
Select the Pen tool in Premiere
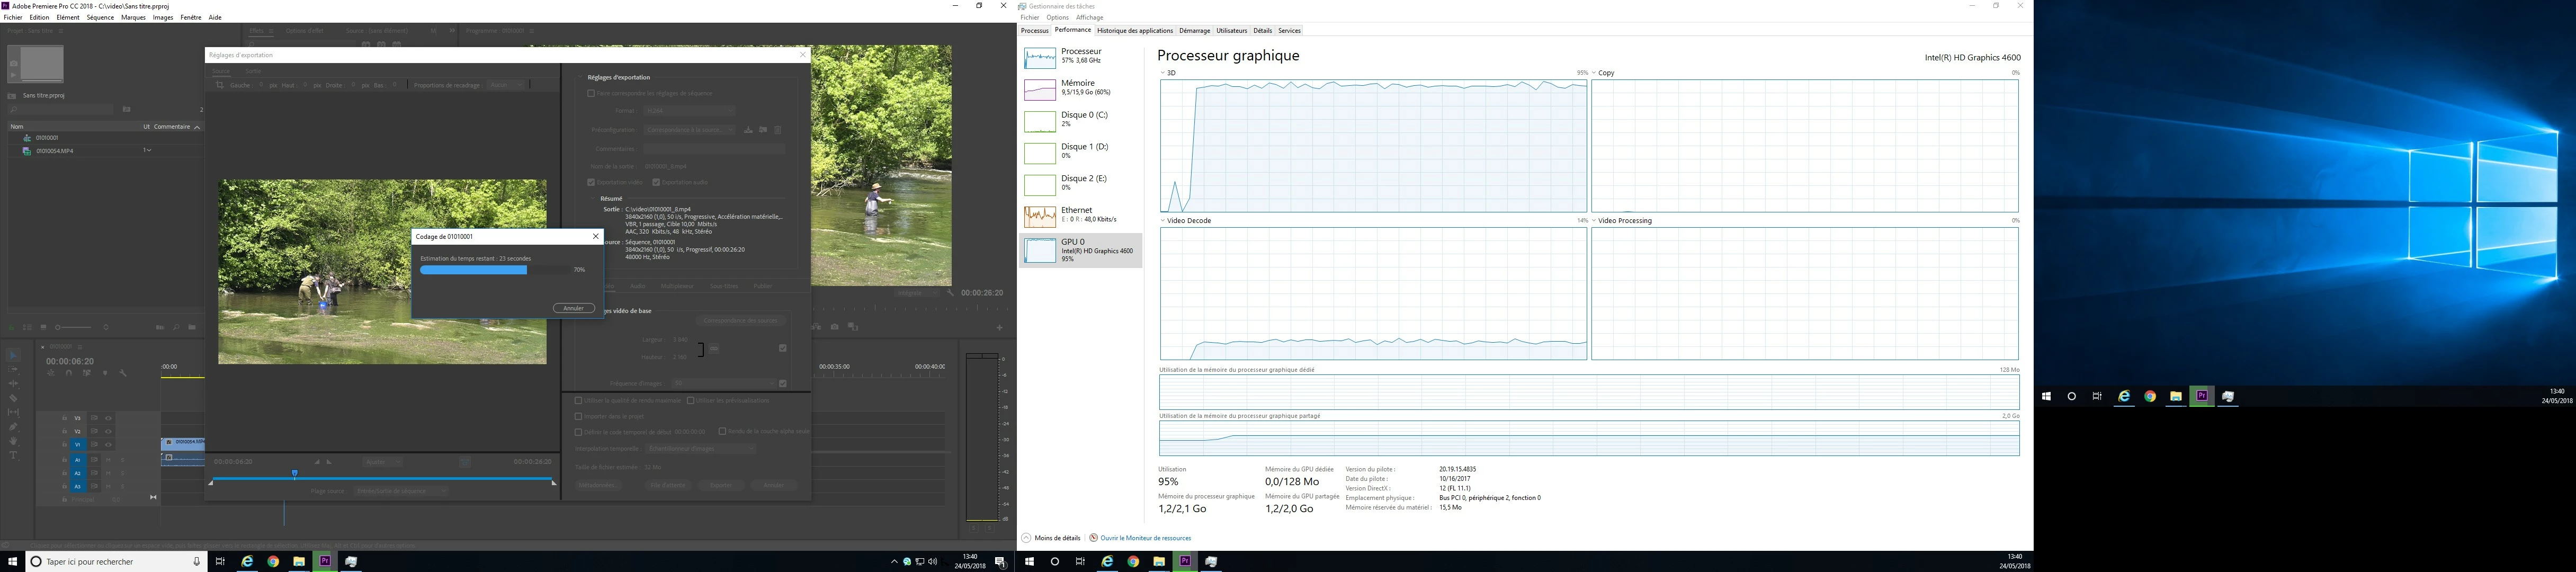point(13,427)
